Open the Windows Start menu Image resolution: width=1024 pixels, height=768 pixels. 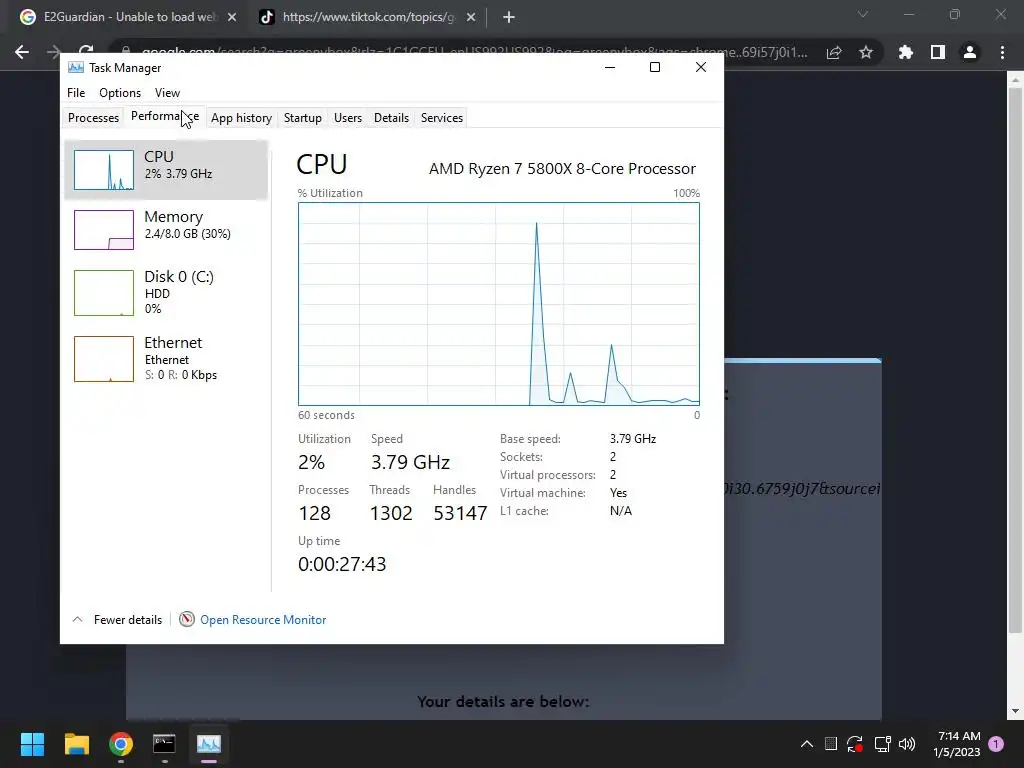[32, 744]
